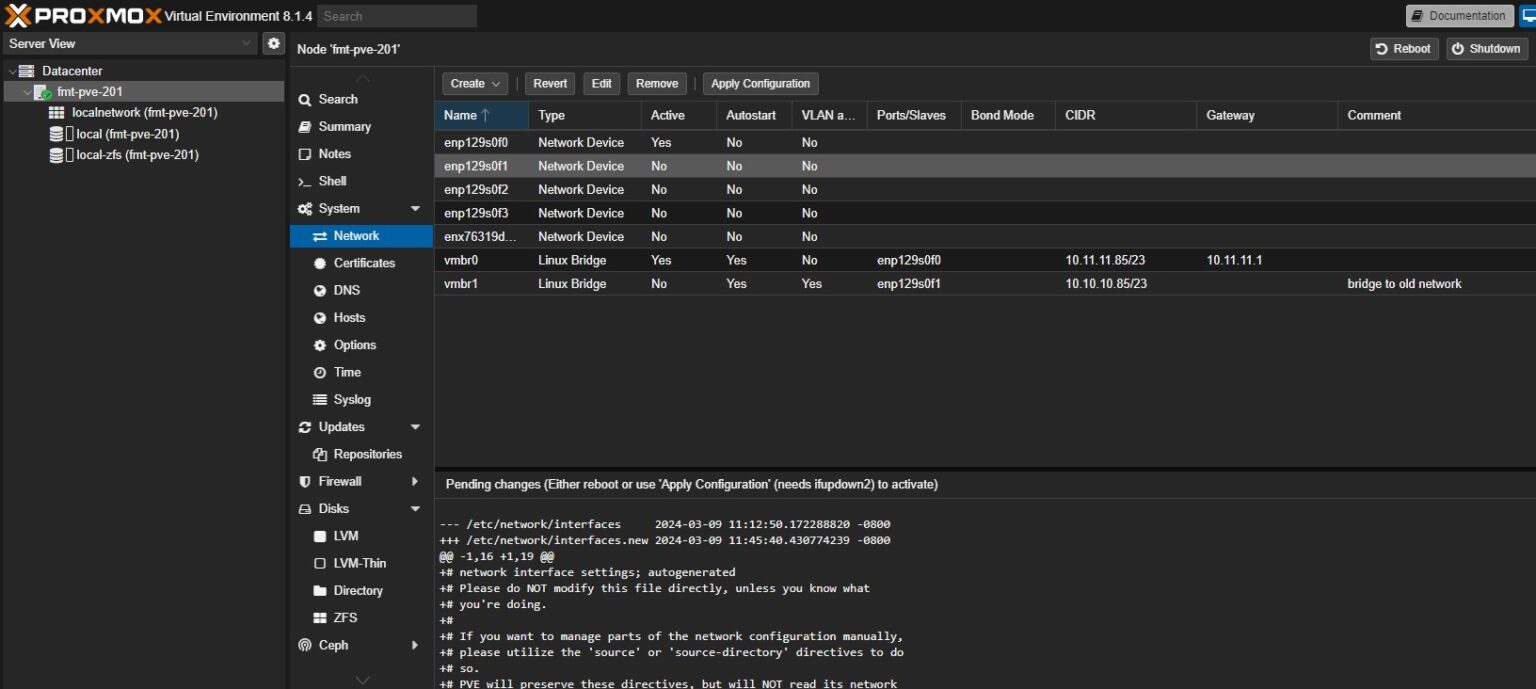Open Time settings
This screenshot has width=1536, height=689.
pos(345,372)
